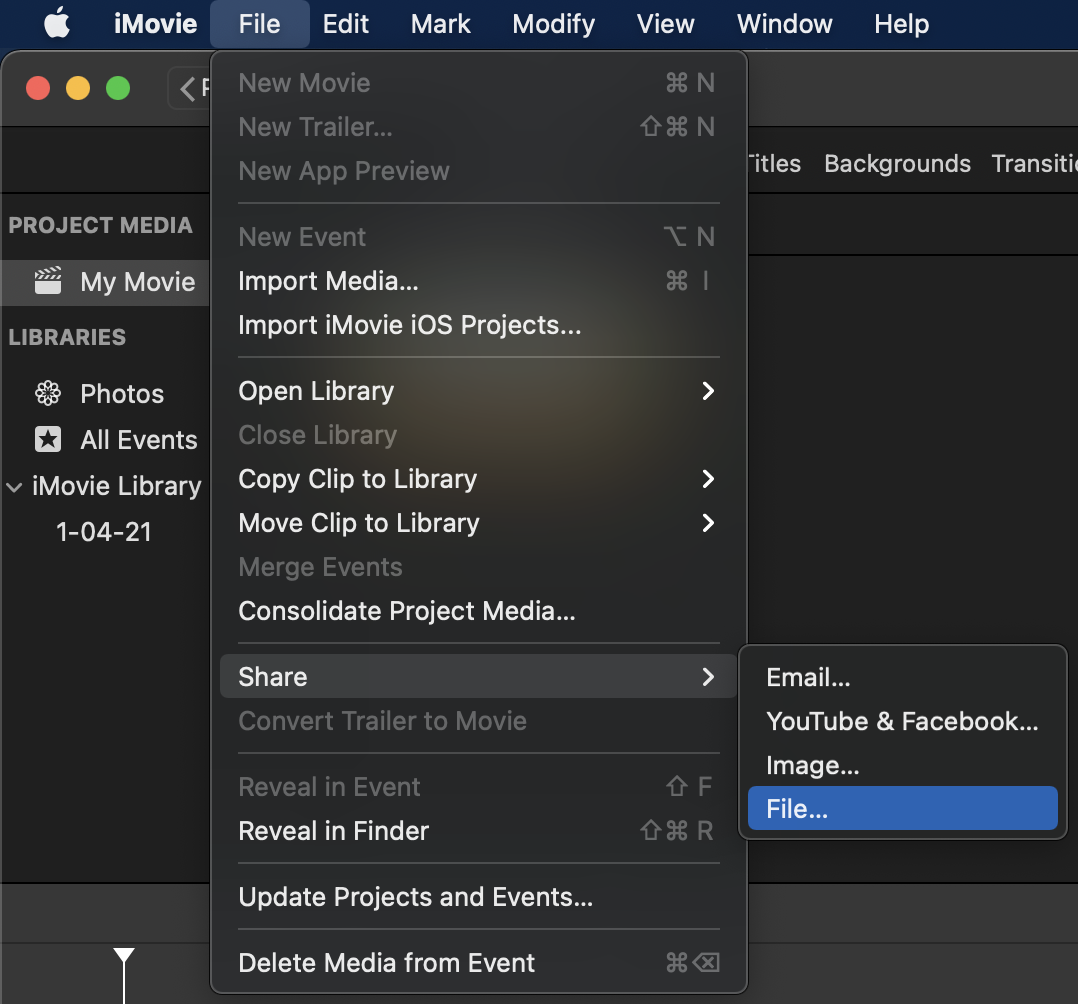Open the Help menu
This screenshot has width=1078, height=1004.
(x=901, y=24)
